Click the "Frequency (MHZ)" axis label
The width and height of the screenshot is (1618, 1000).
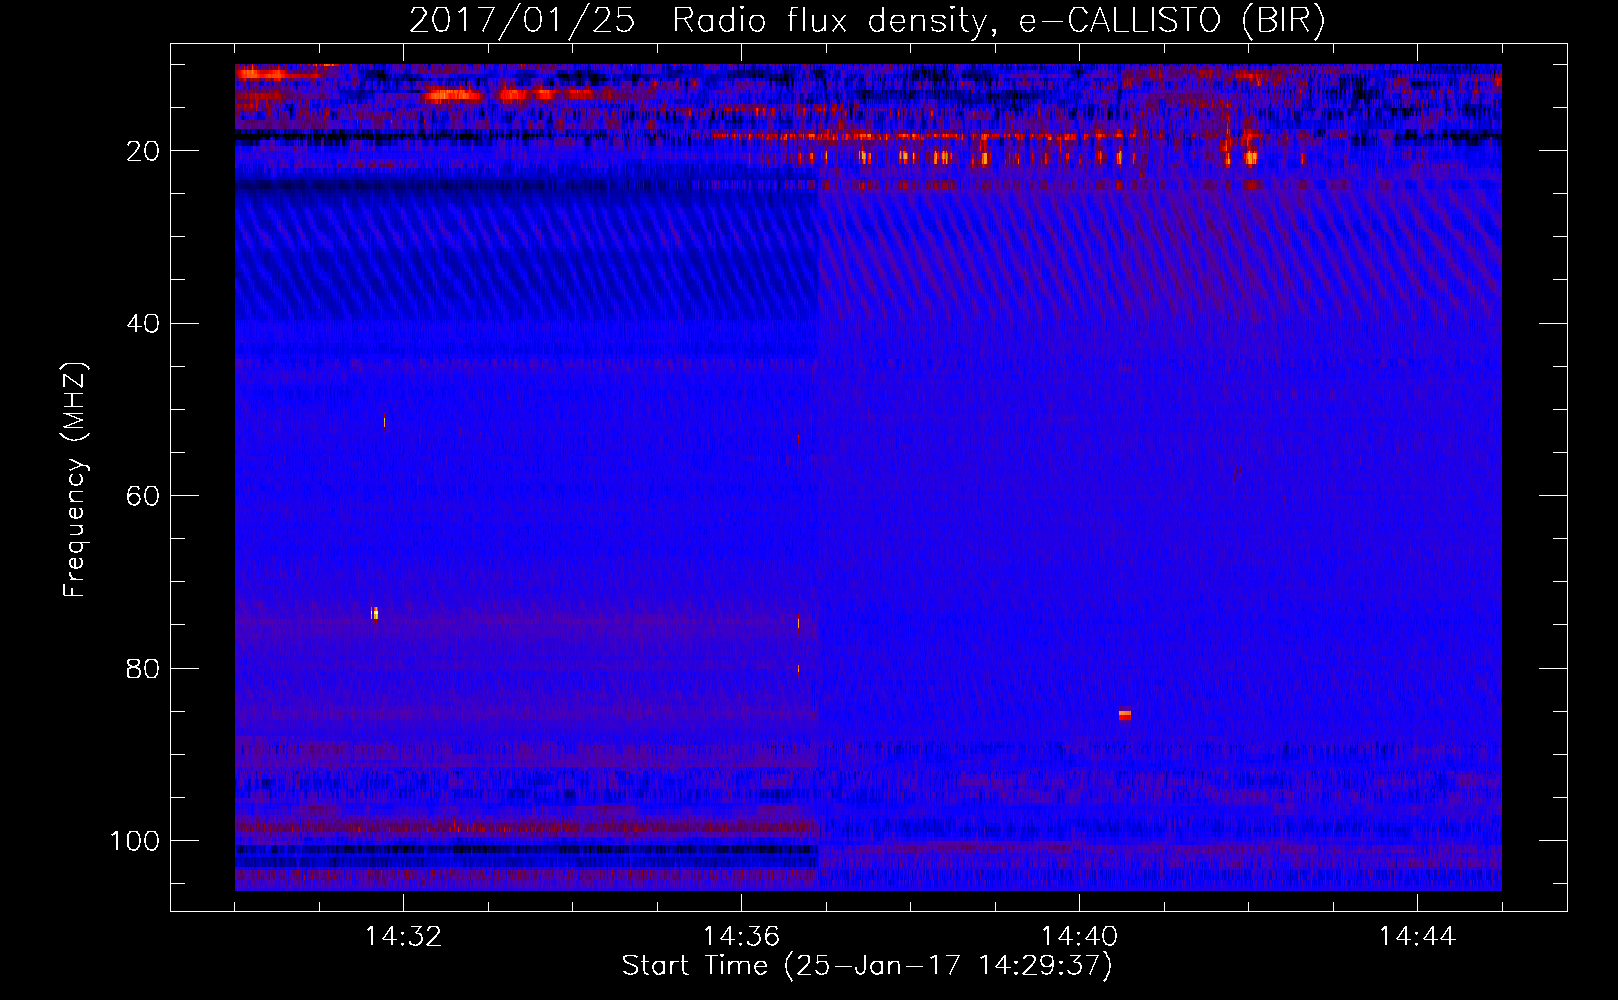[75, 479]
